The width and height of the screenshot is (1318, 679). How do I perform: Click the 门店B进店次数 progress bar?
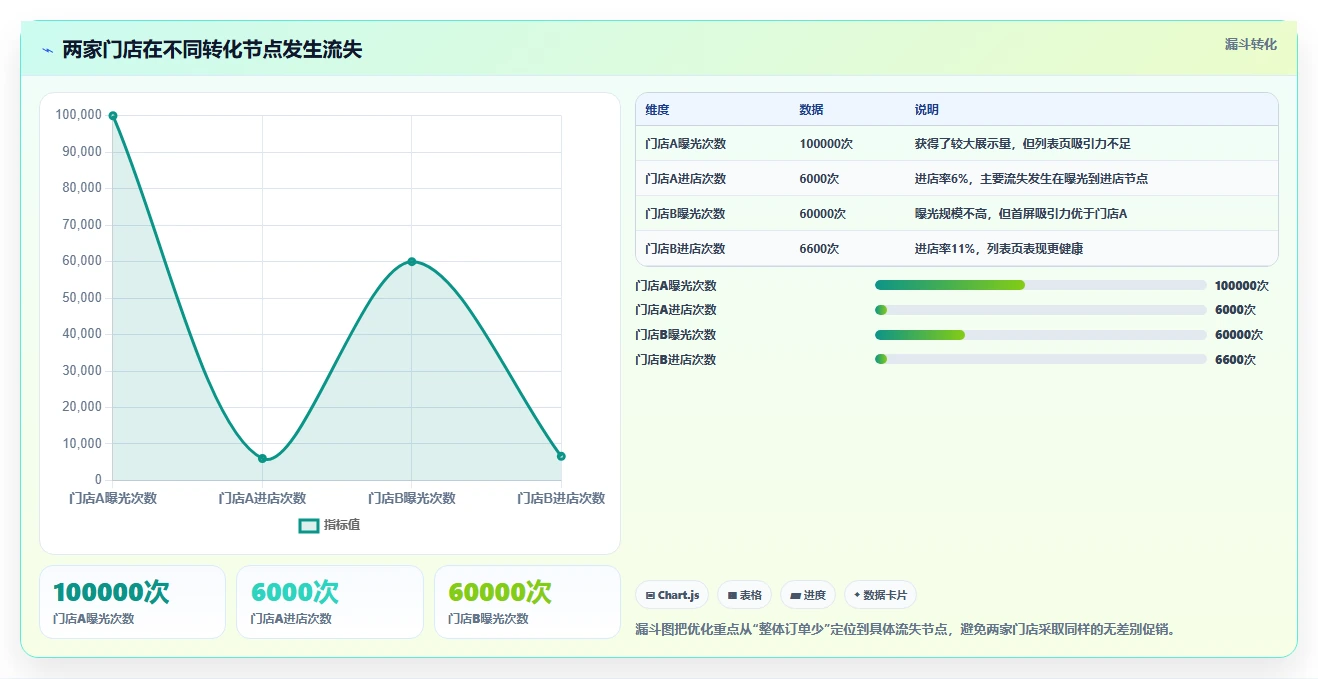pyautogui.click(x=1040, y=360)
